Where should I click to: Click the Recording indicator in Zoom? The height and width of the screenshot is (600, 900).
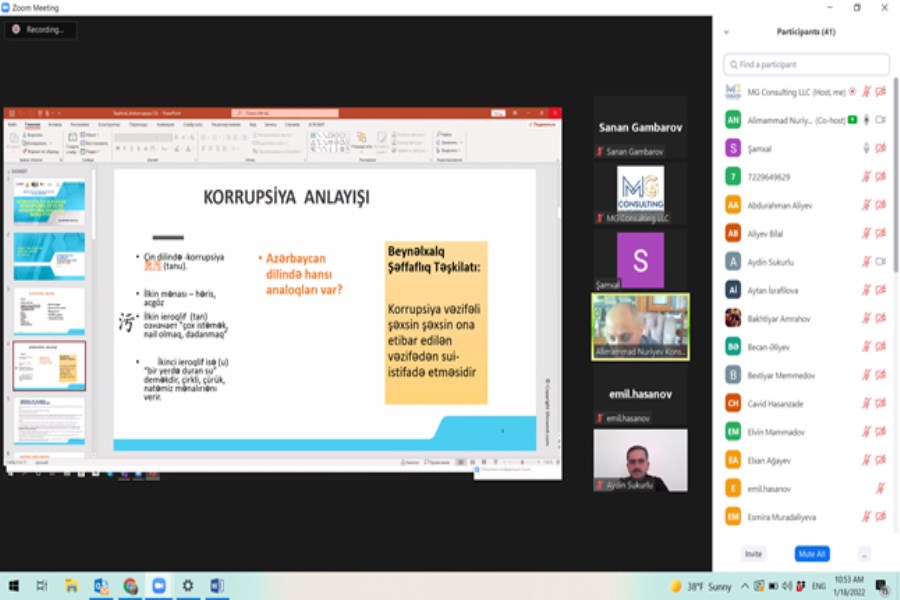(x=40, y=30)
